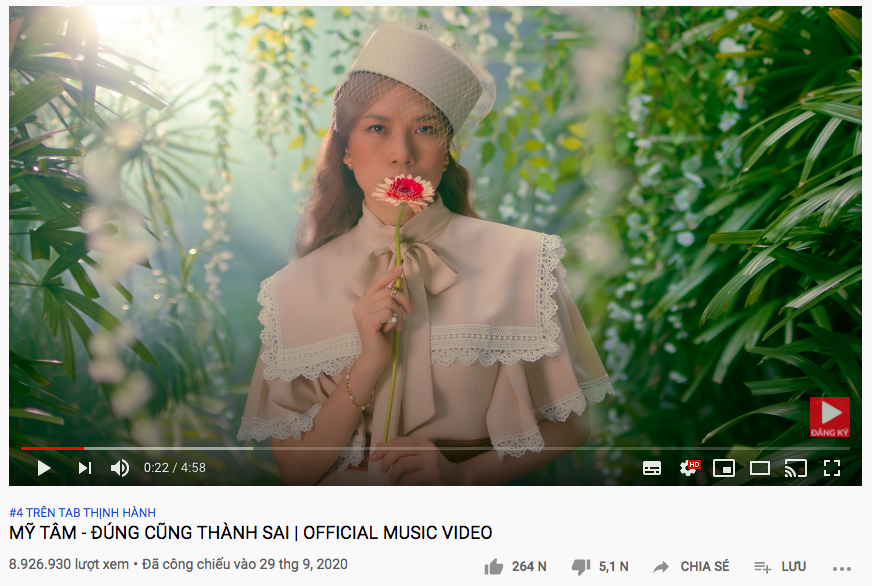Enable miniplayer mode
Screen dimensions: 872x586
click(724, 468)
